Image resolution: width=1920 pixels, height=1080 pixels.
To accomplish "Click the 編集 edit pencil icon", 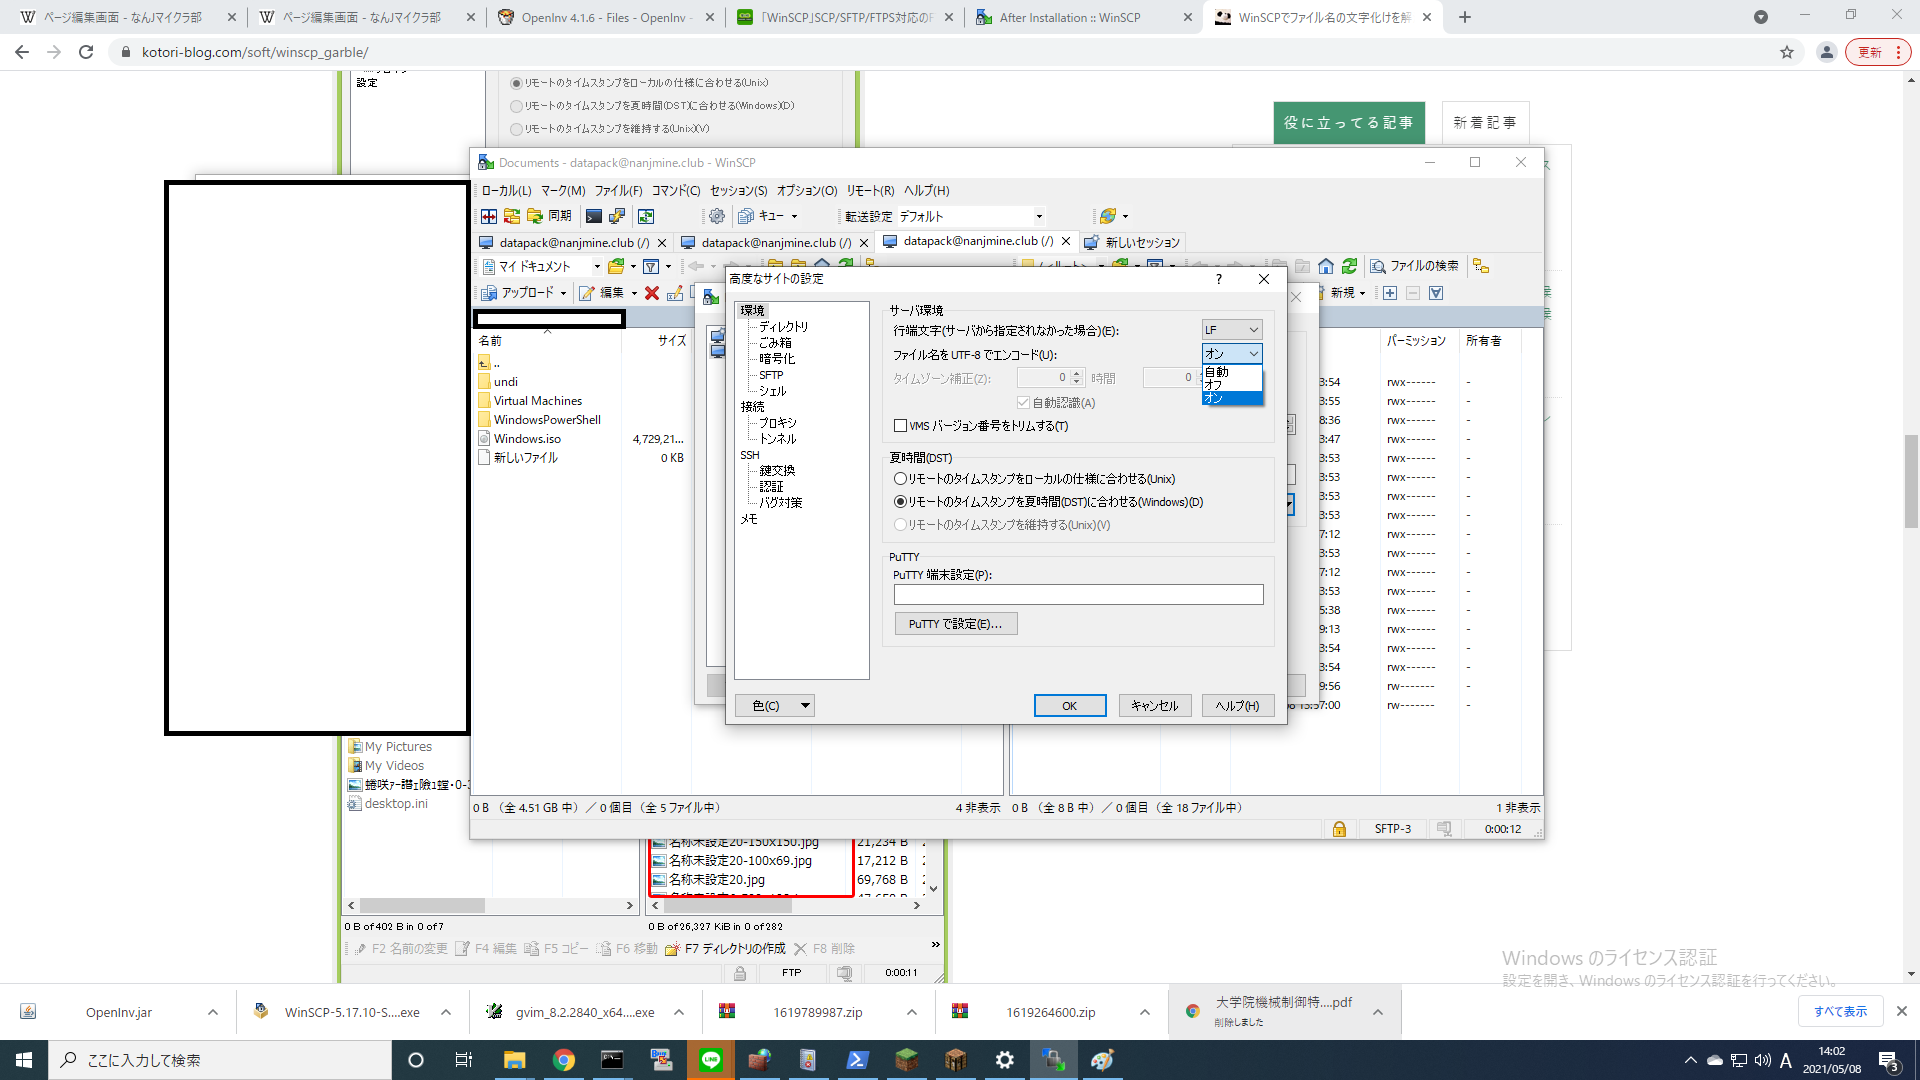I will coord(587,293).
